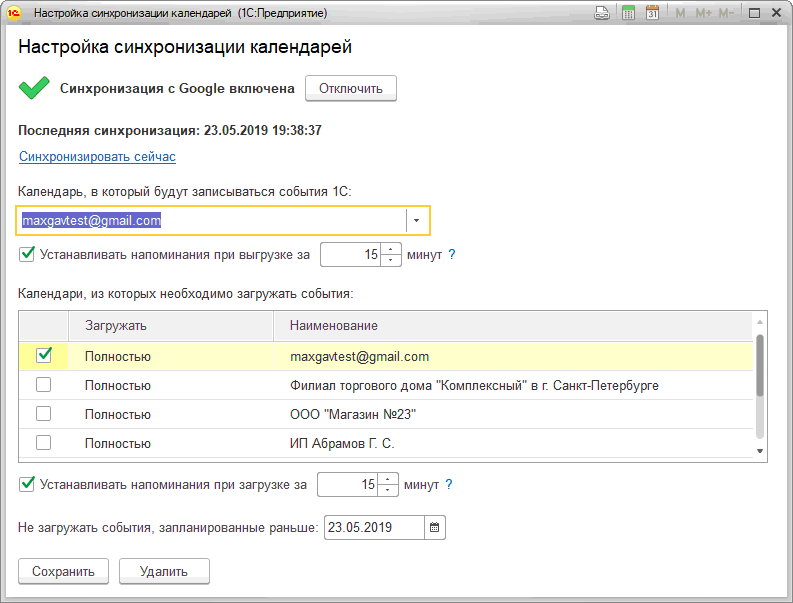
Task: Increase import reminder minutes with up arrow
Action: tap(387, 479)
